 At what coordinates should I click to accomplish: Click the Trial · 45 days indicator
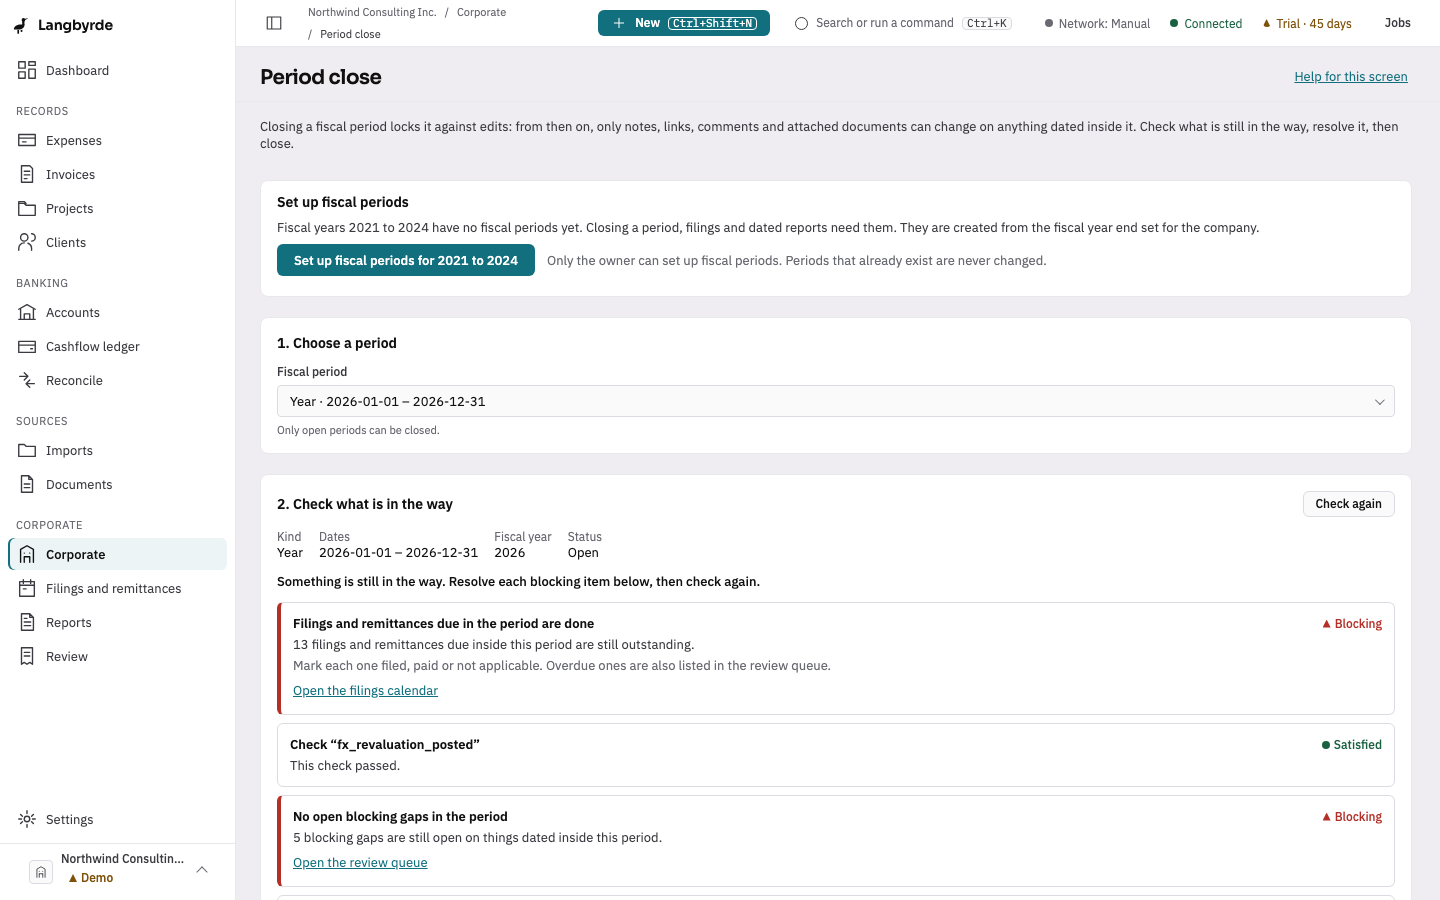tap(1306, 24)
